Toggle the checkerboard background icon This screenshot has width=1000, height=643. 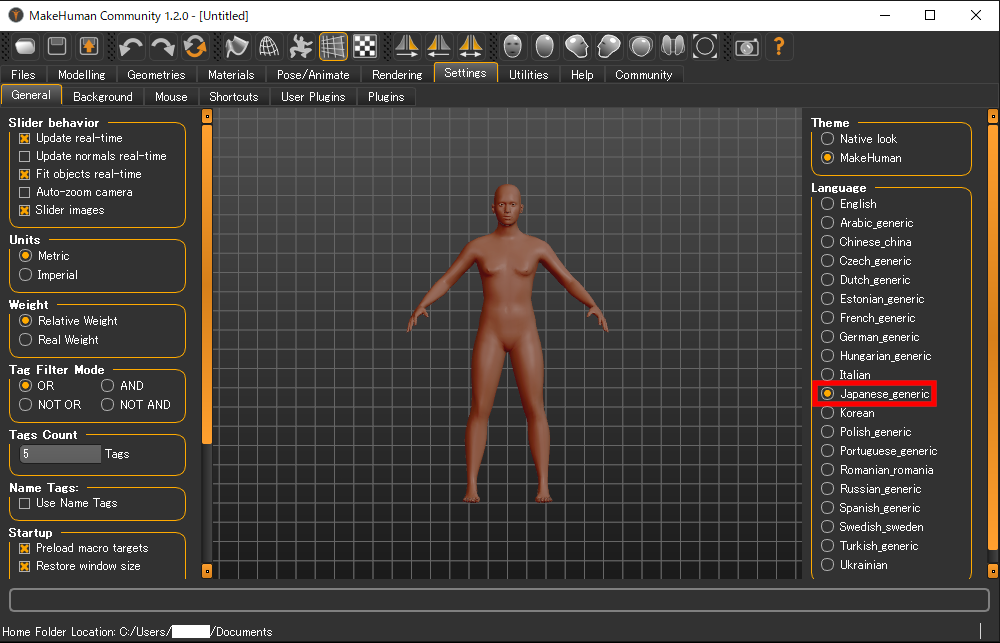365,46
